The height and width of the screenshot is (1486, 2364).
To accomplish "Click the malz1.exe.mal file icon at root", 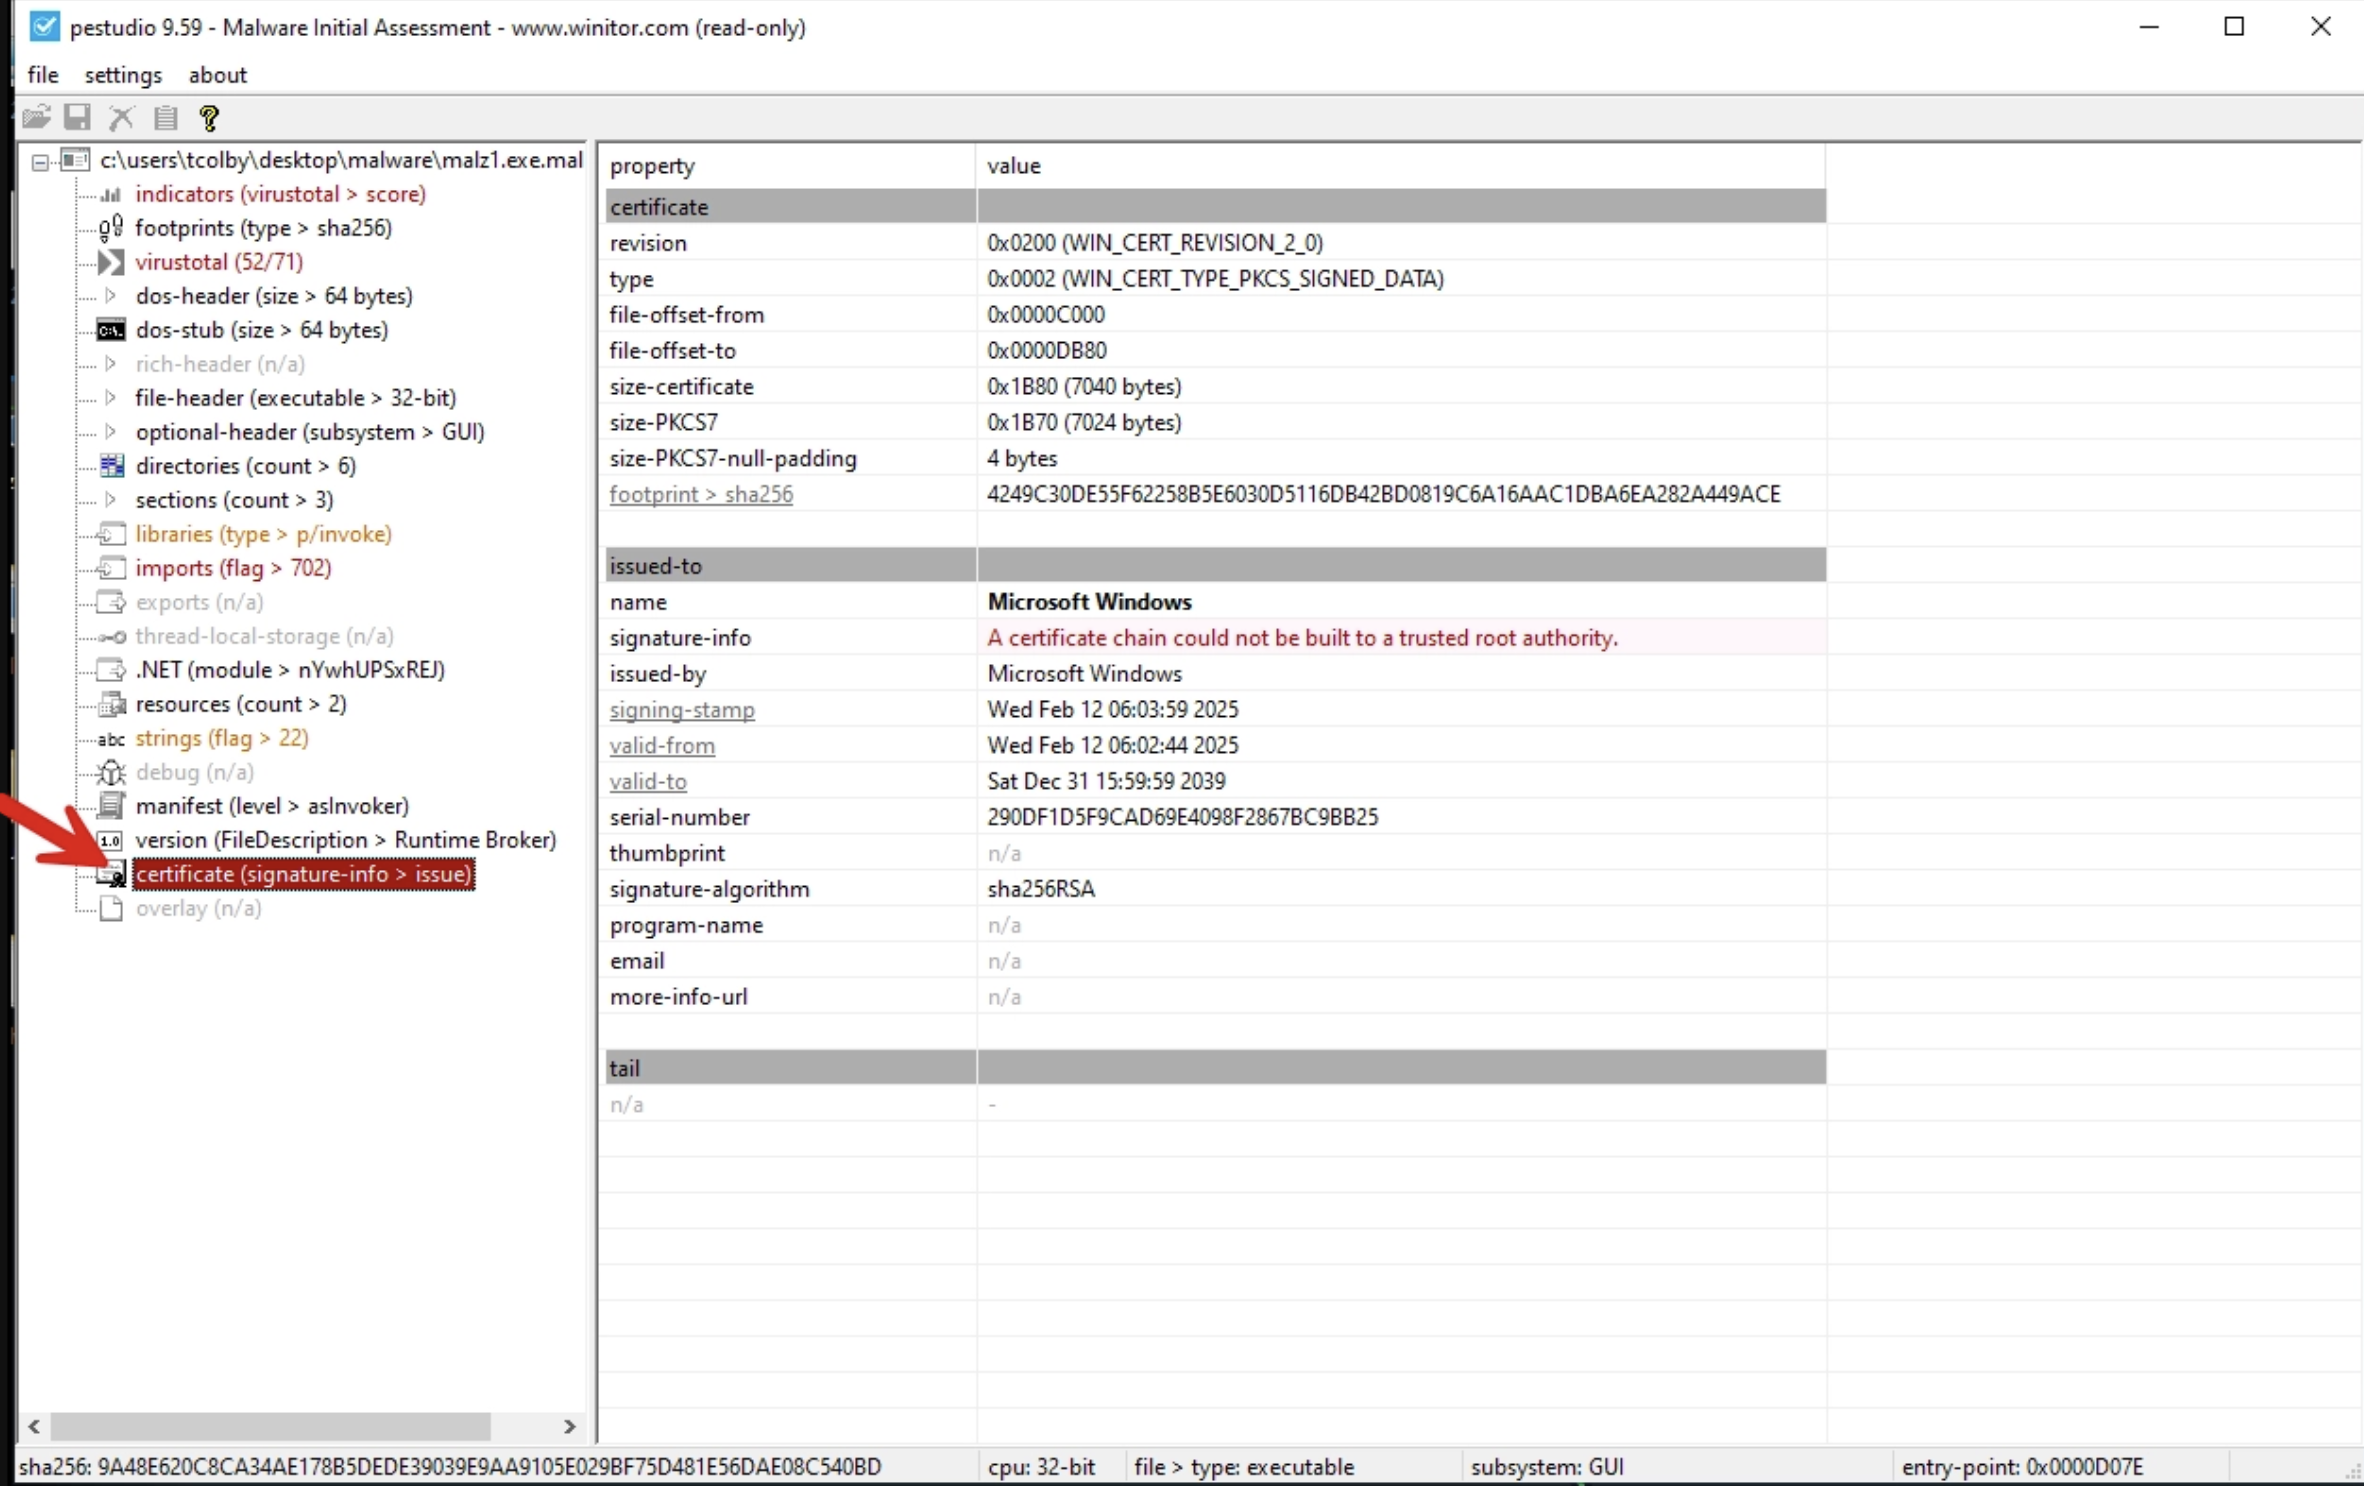I will tap(76, 160).
